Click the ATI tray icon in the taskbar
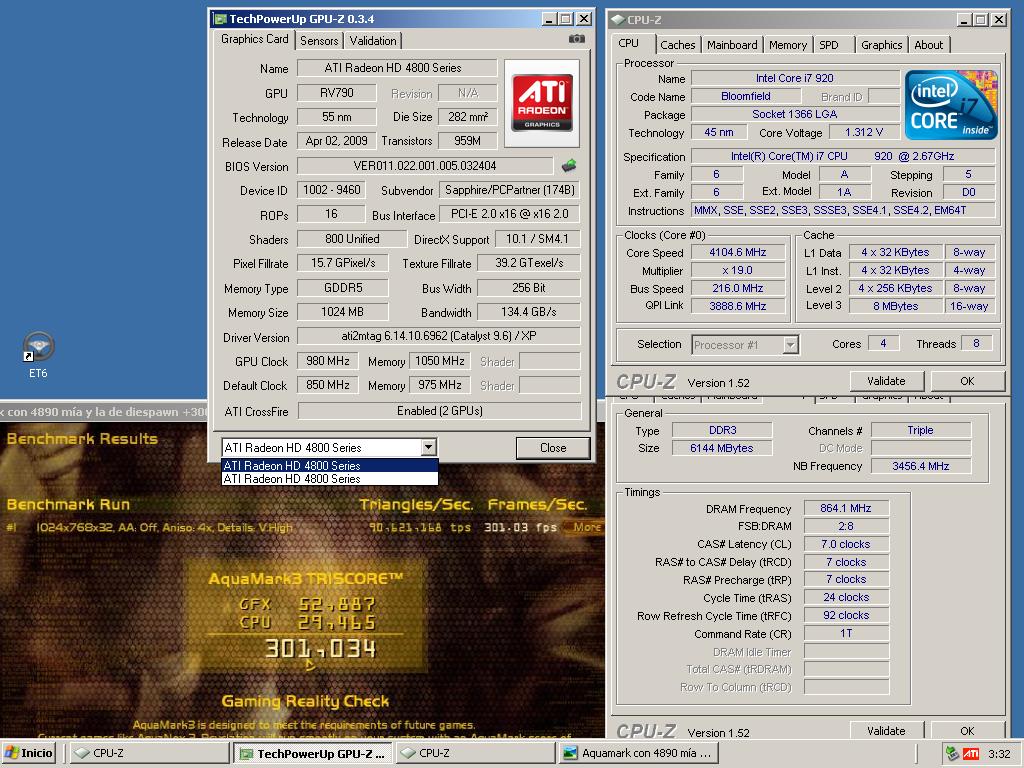The height and width of the screenshot is (768, 1024). tap(971, 754)
